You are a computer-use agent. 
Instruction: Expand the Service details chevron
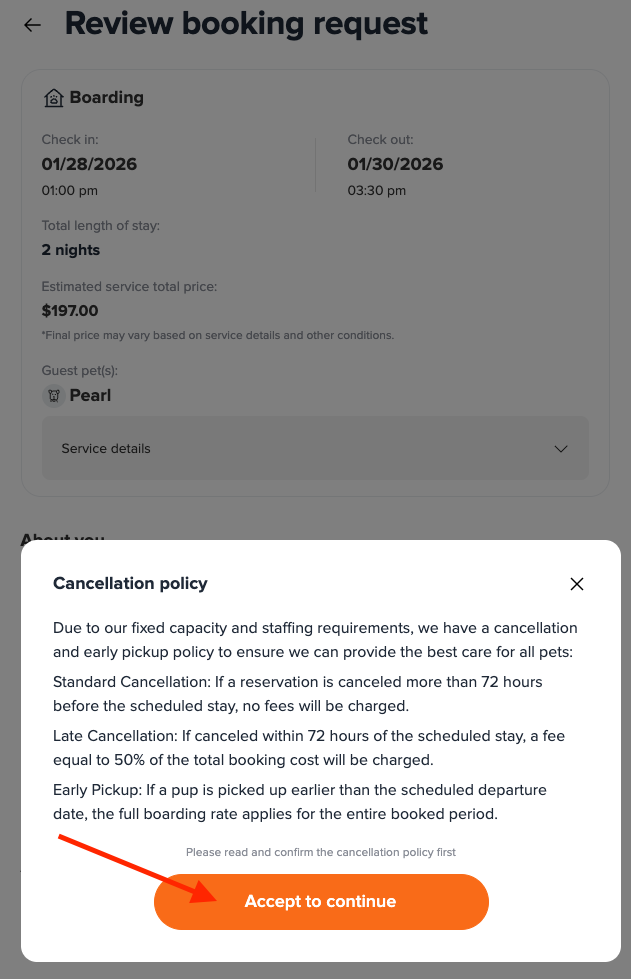(x=561, y=449)
